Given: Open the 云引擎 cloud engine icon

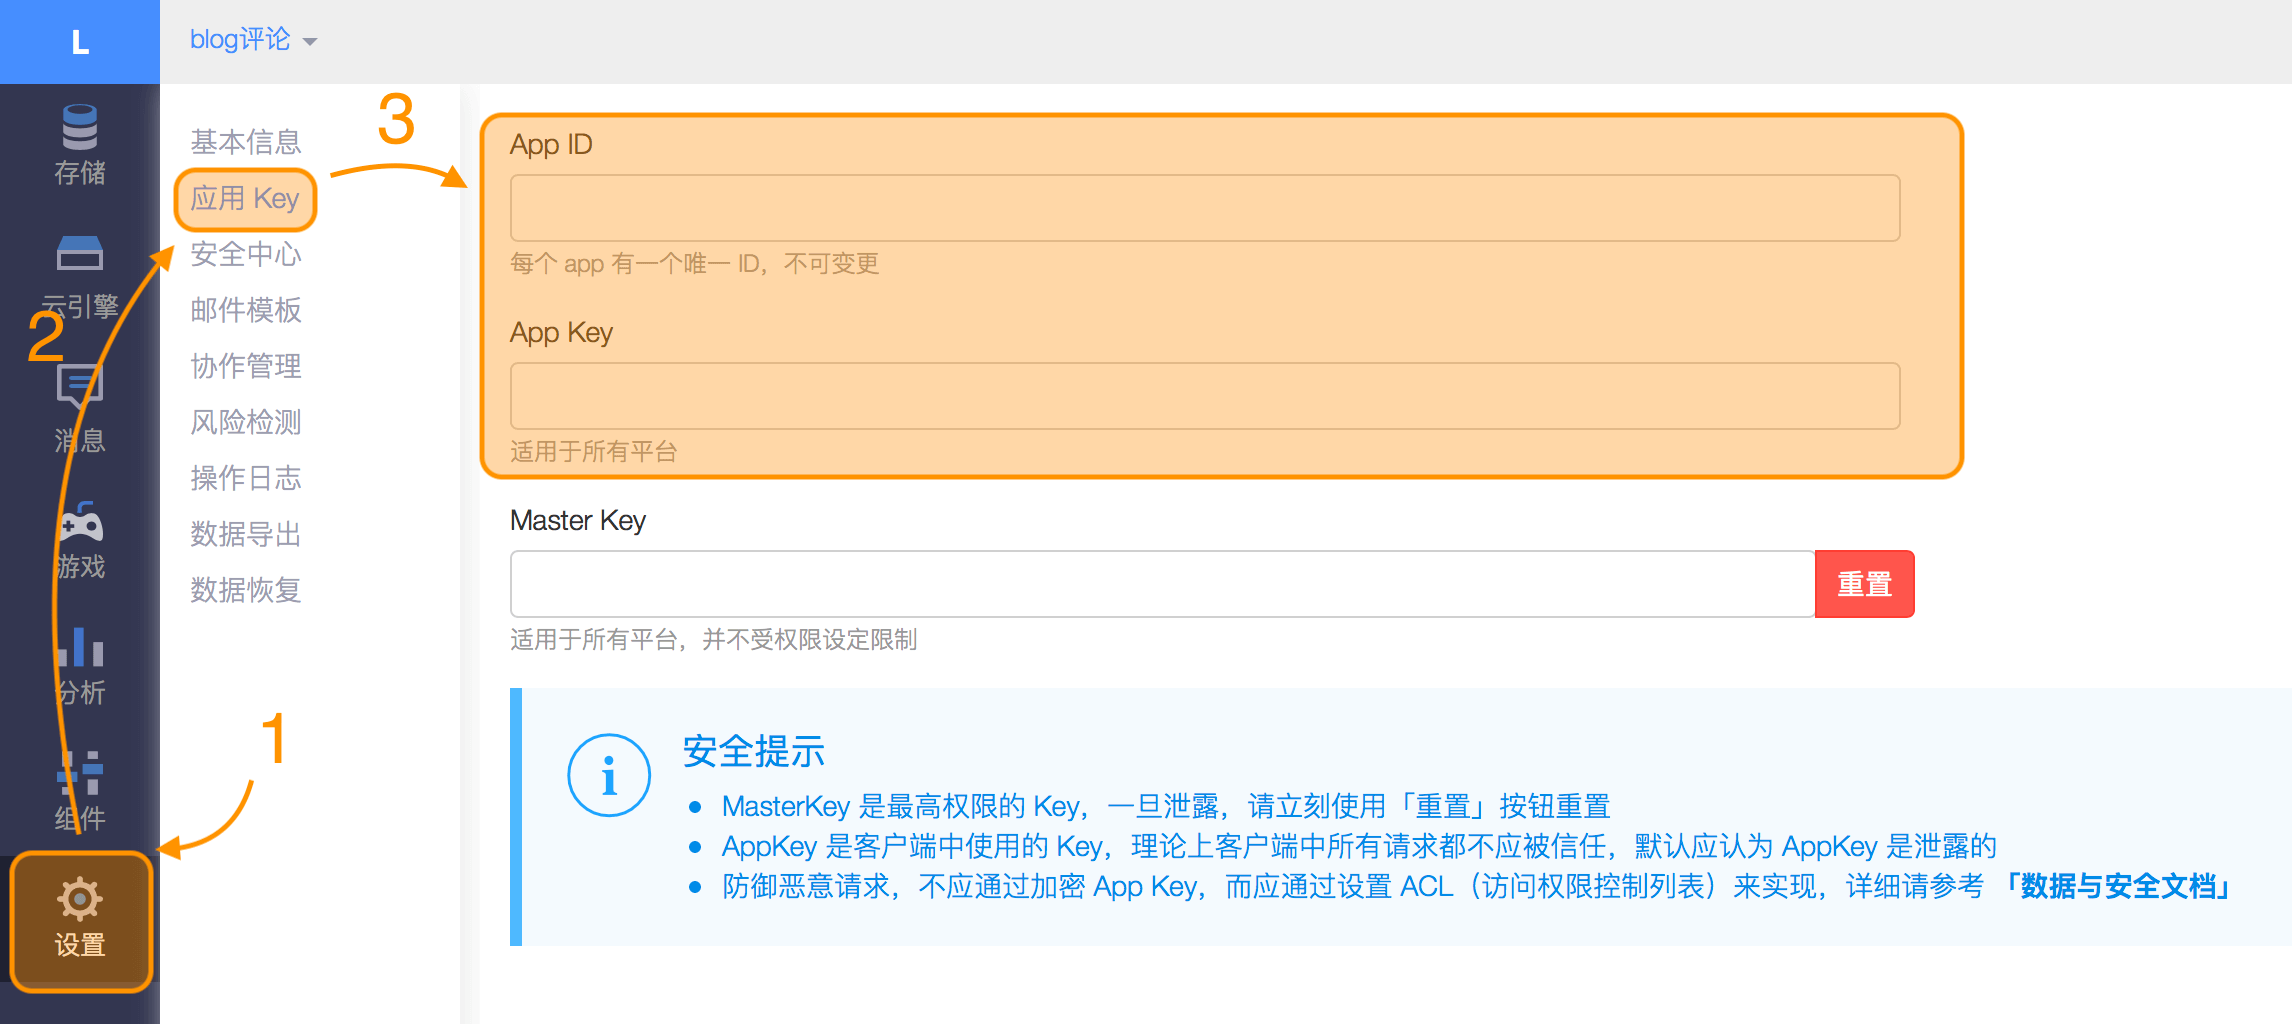Looking at the screenshot, I should 80,254.
